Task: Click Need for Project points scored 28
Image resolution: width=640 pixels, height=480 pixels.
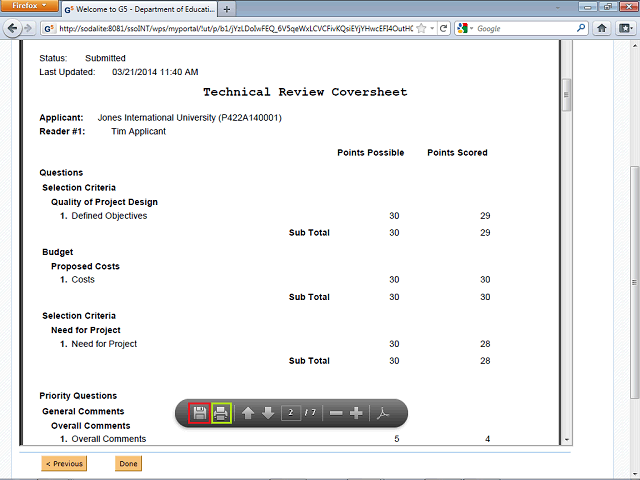Action: pos(485,344)
